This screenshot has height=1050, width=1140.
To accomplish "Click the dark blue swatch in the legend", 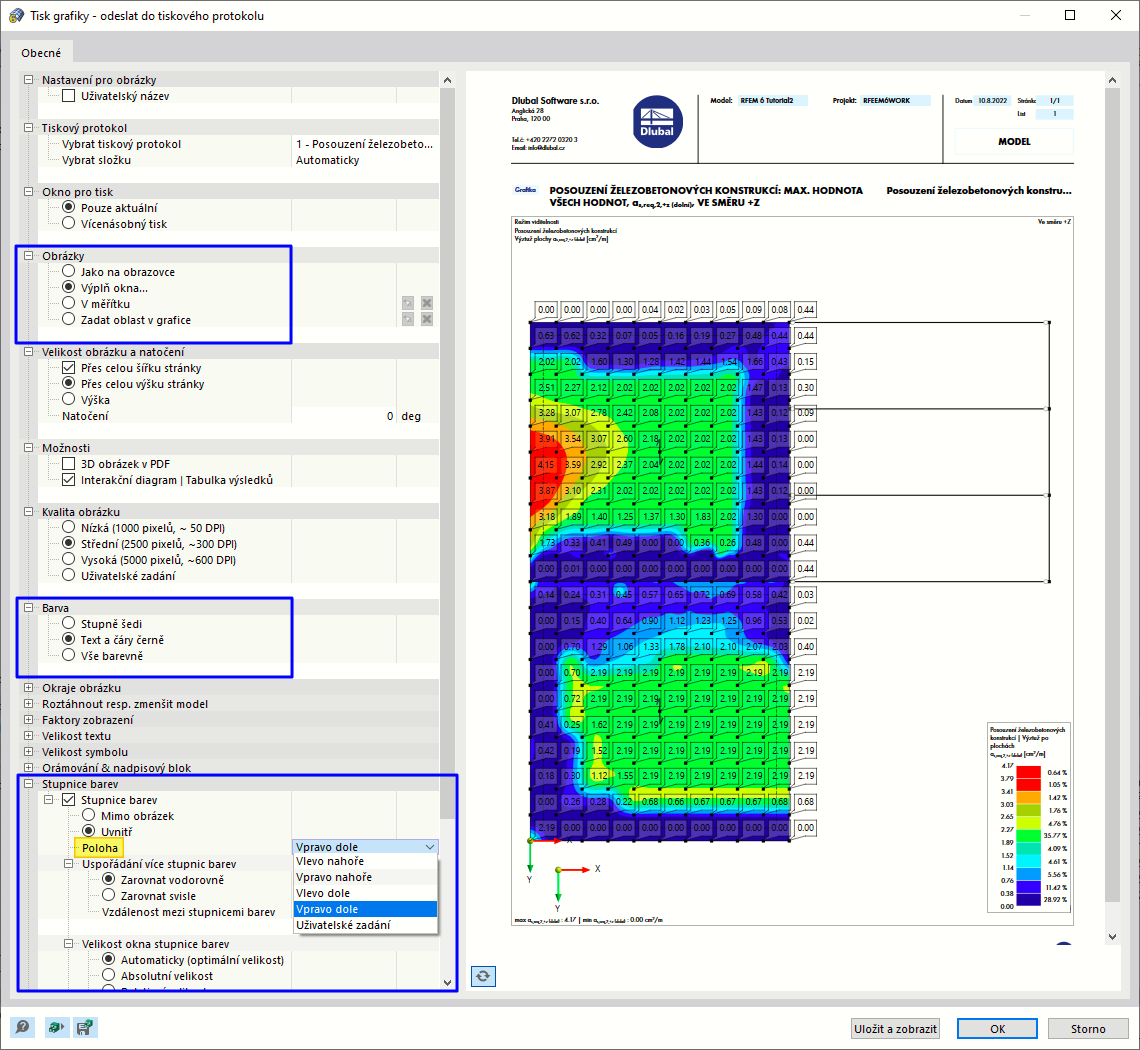I will point(1028,899).
